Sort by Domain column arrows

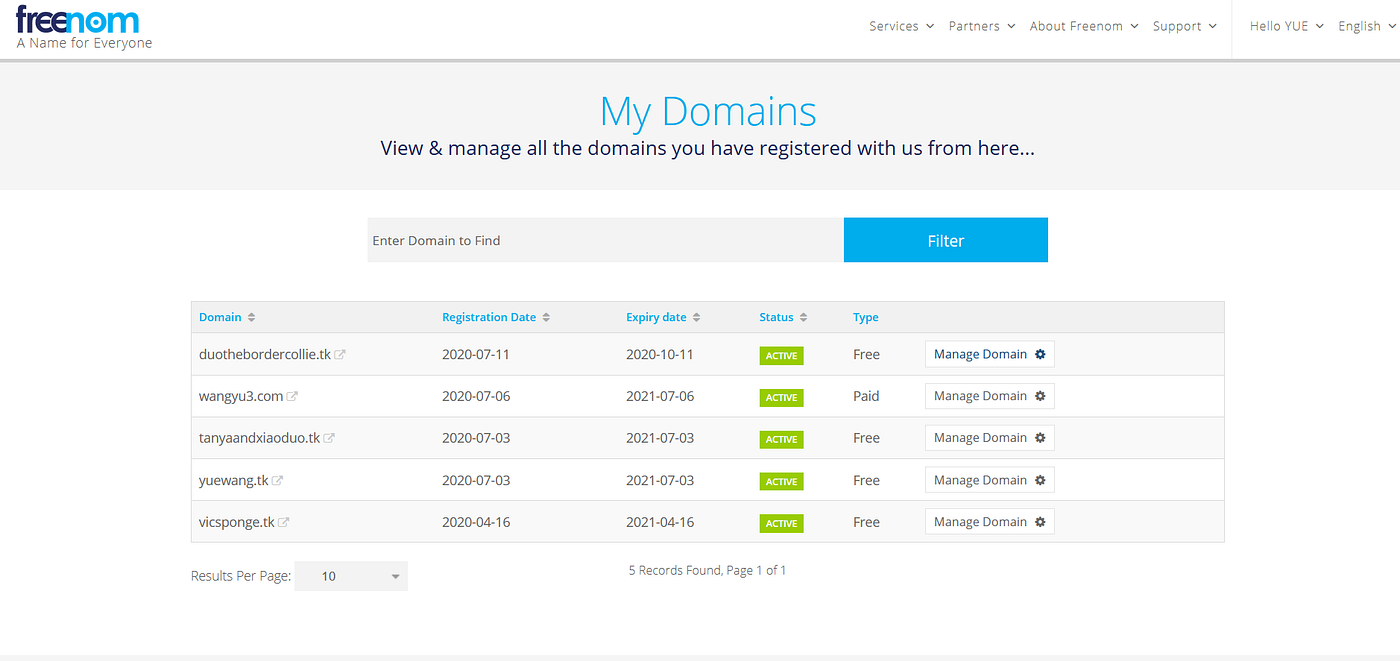[251, 318]
